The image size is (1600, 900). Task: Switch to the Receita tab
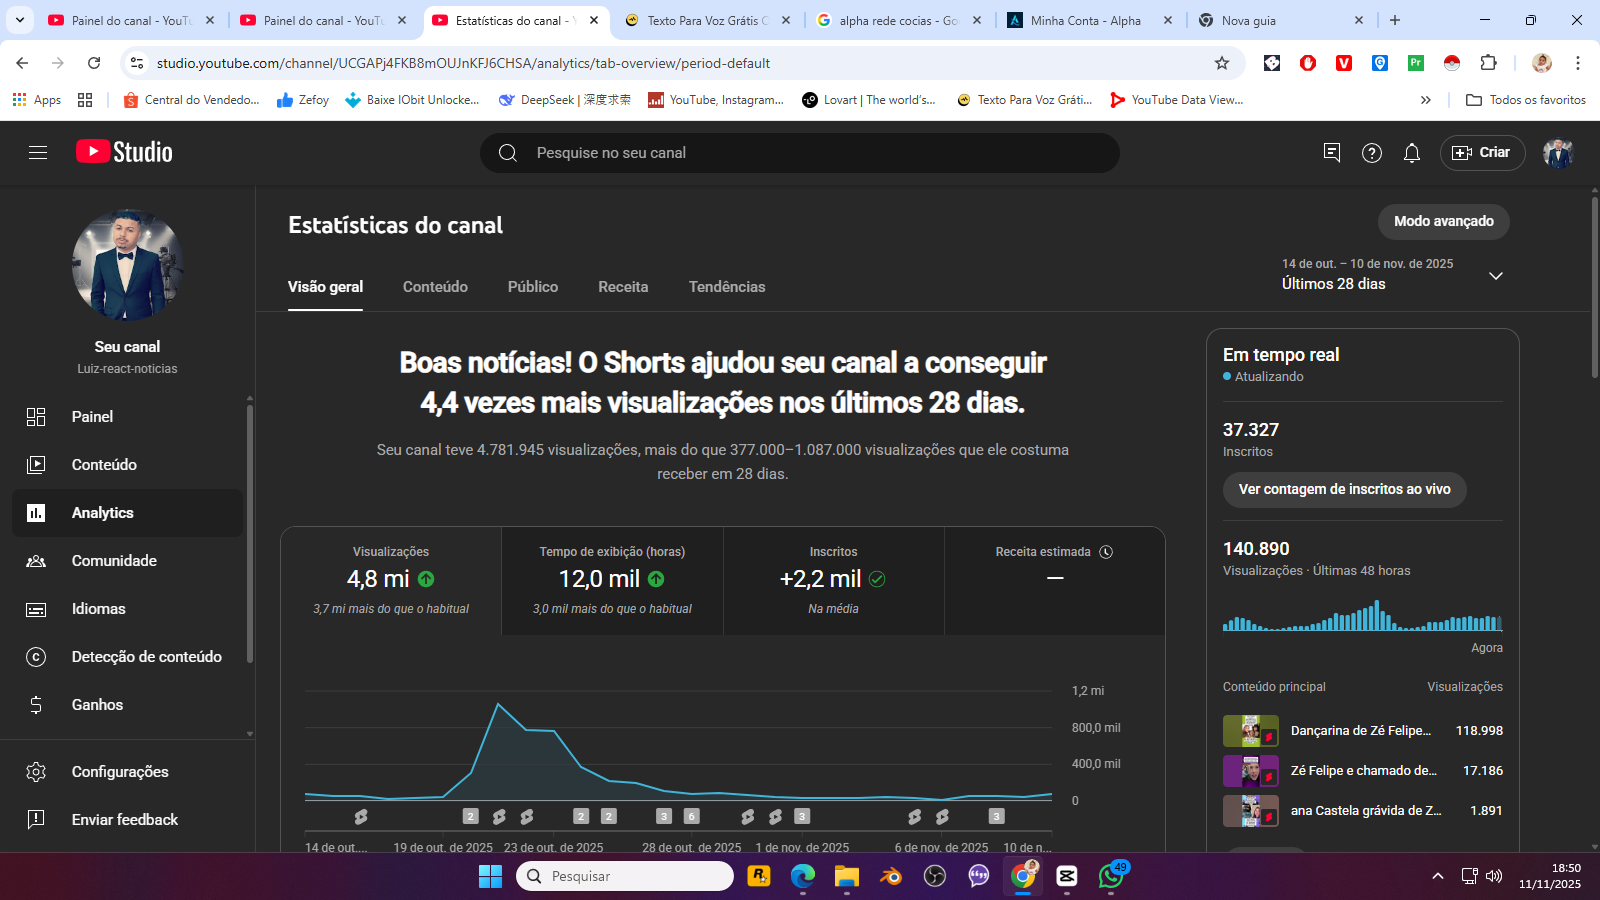click(x=623, y=287)
